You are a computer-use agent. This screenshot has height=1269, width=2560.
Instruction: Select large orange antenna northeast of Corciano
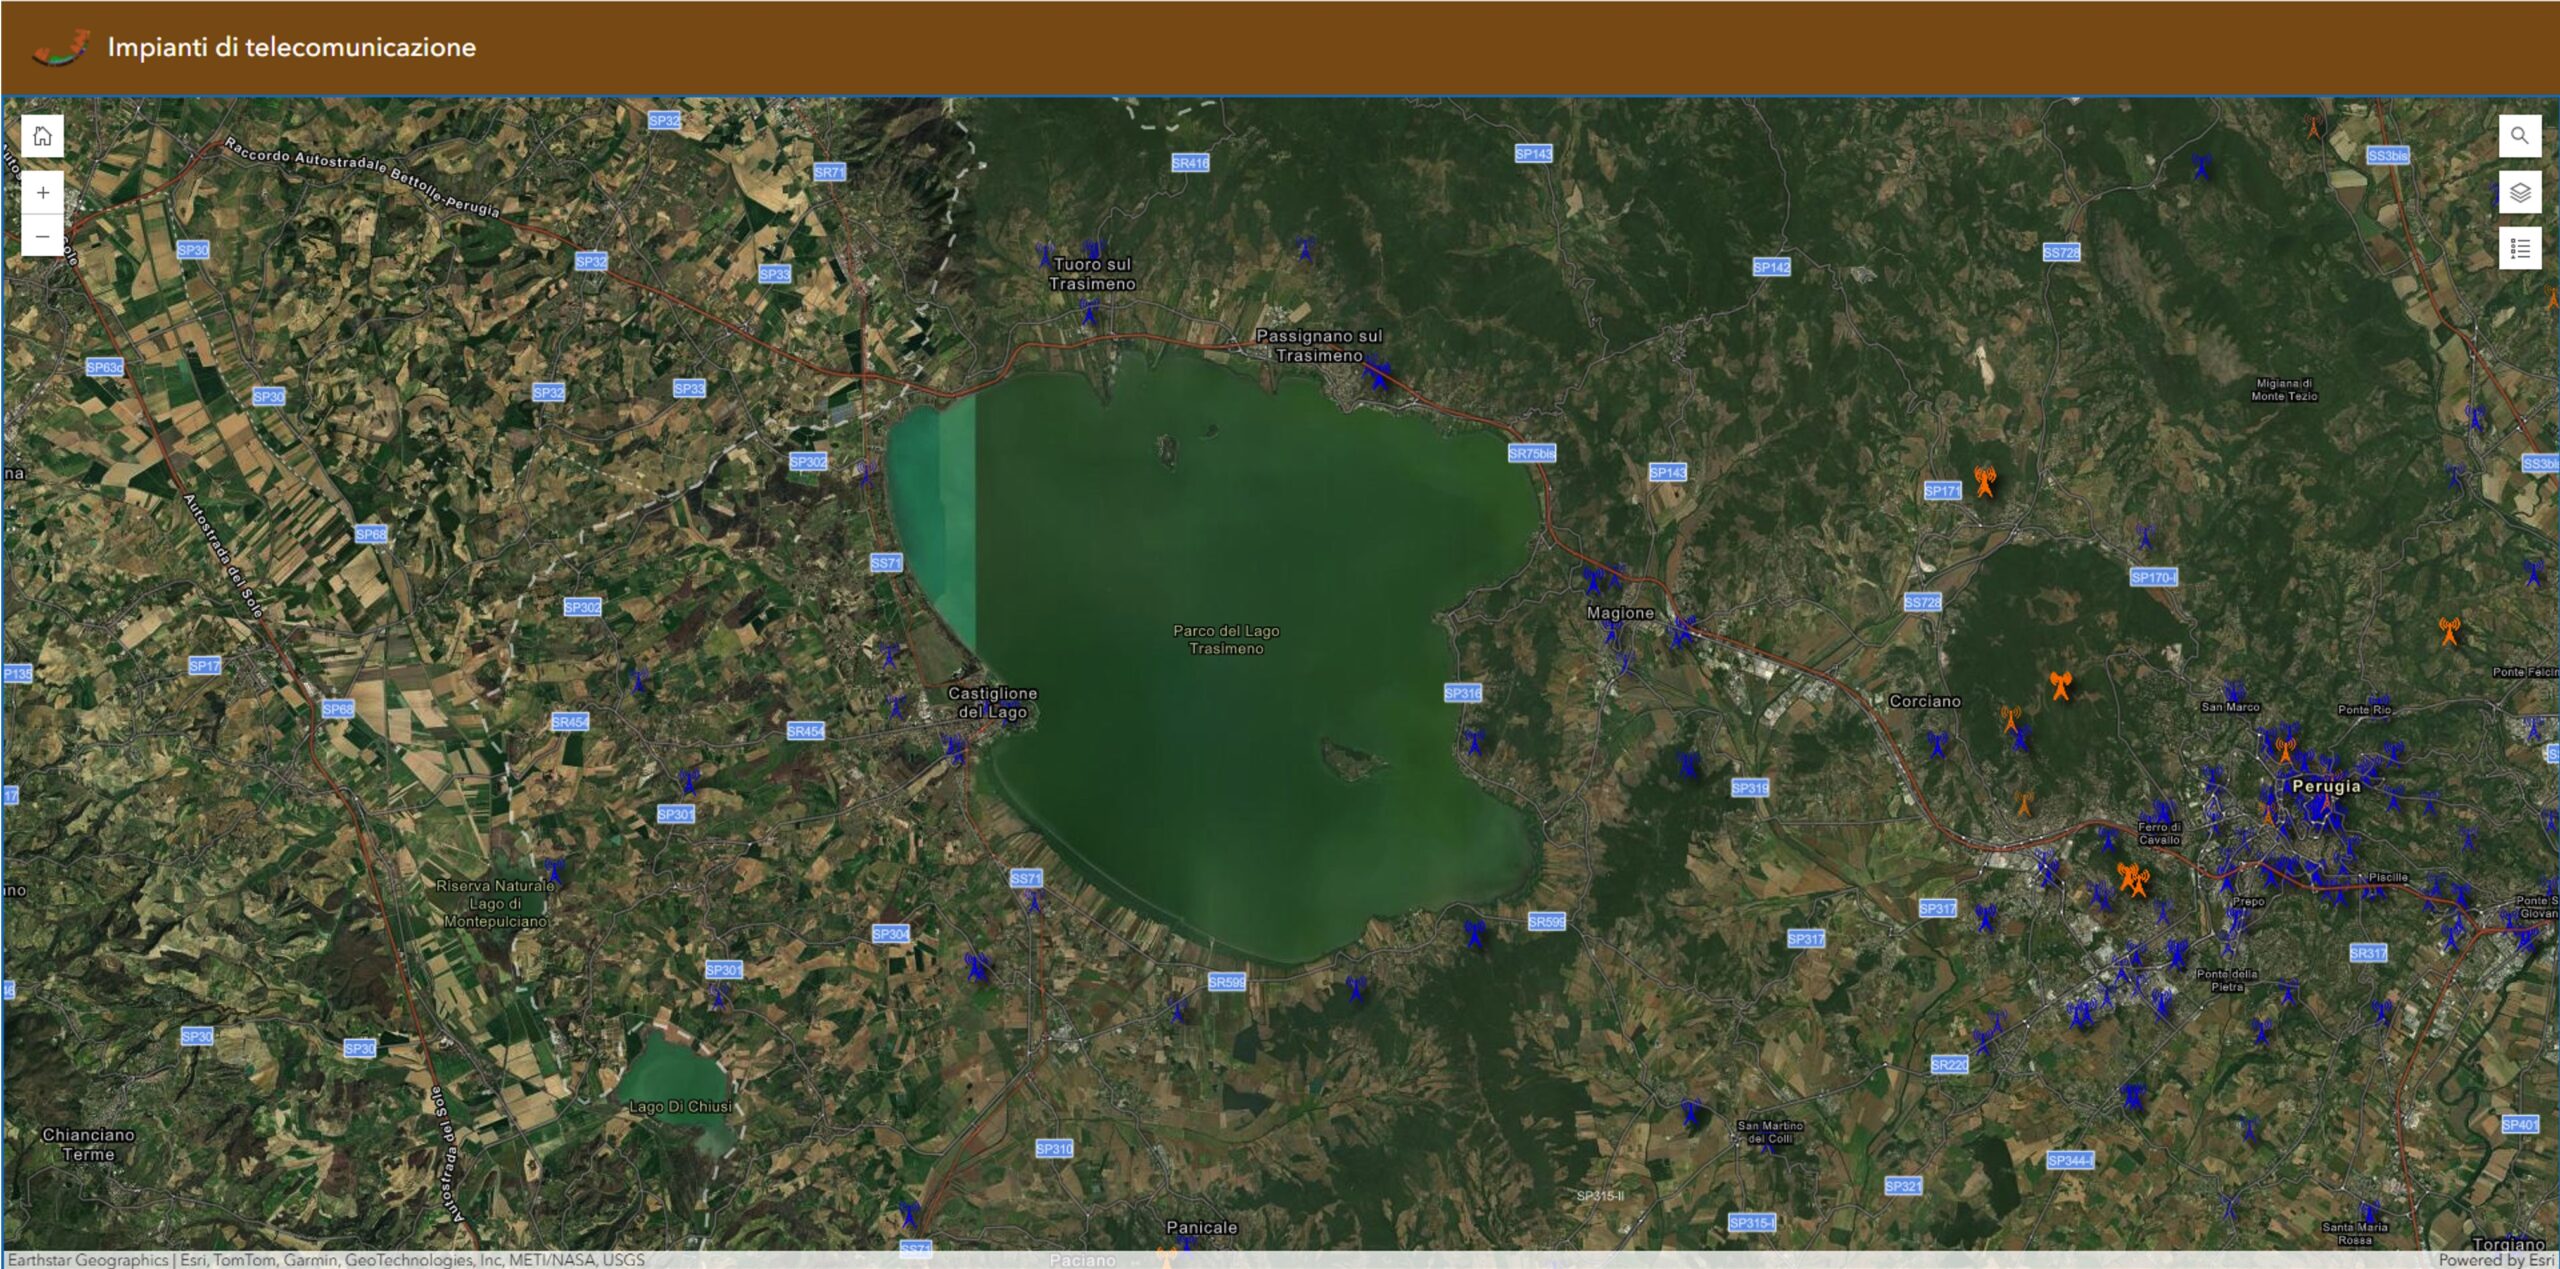coord(2060,686)
